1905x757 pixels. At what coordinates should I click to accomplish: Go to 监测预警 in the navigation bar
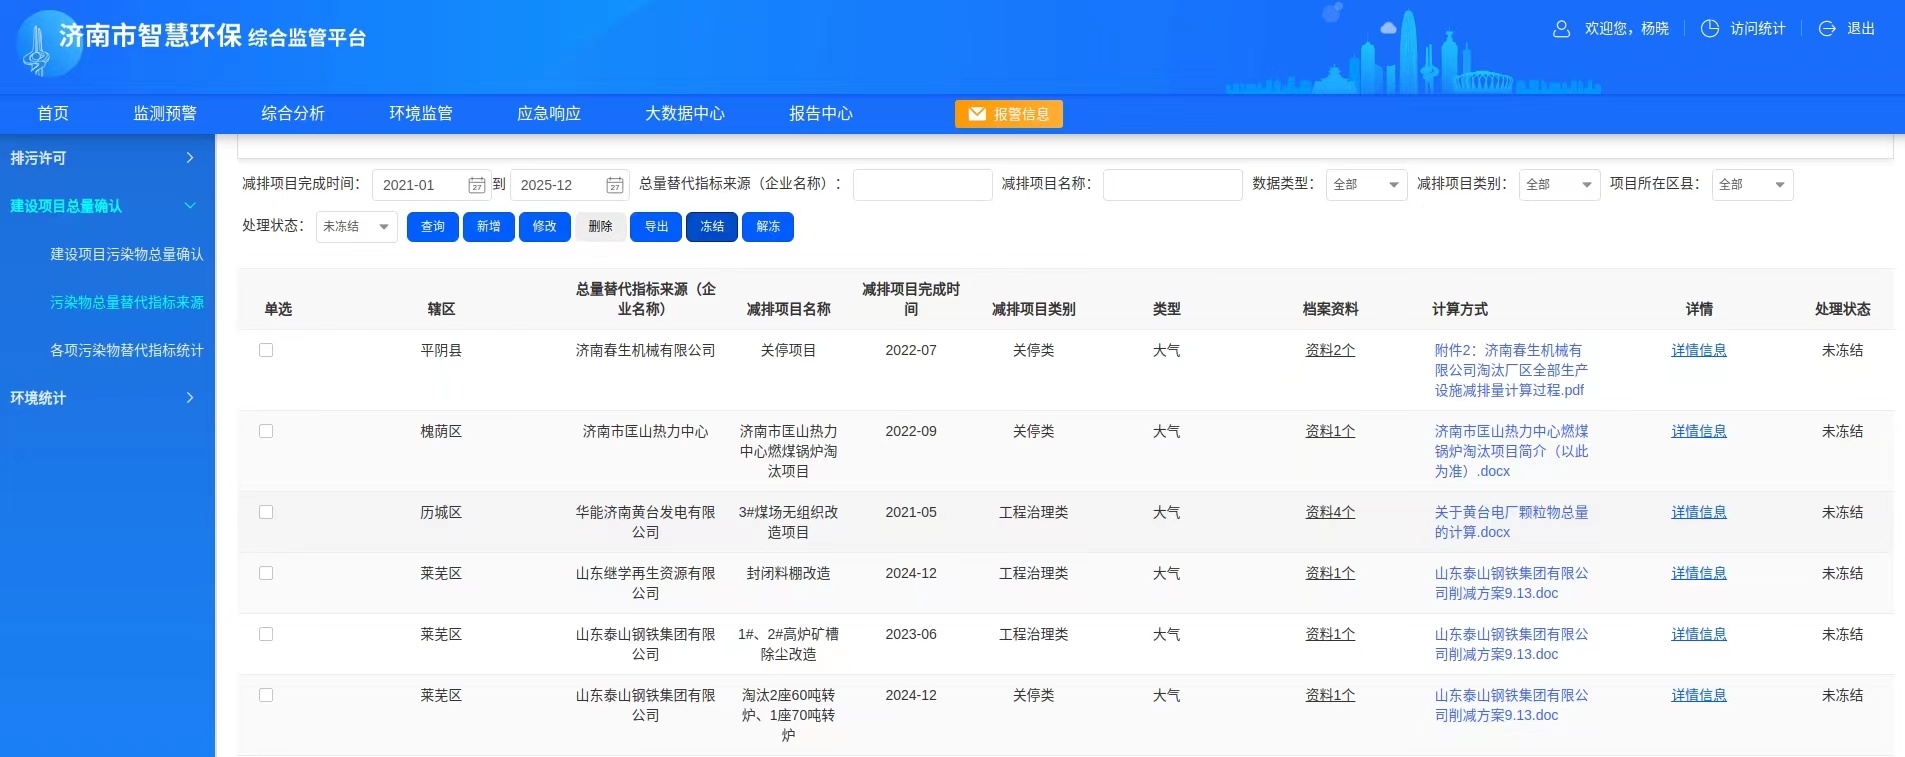coord(165,114)
